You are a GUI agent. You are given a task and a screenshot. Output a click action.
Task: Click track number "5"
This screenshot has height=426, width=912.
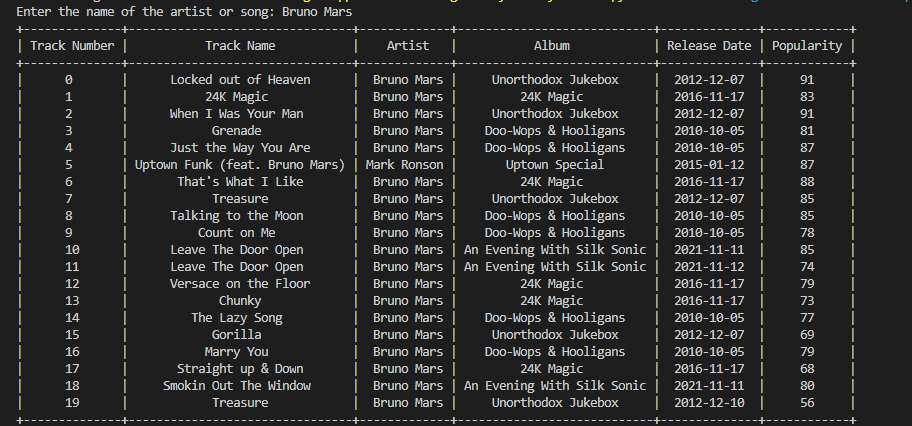coord(69,165)
